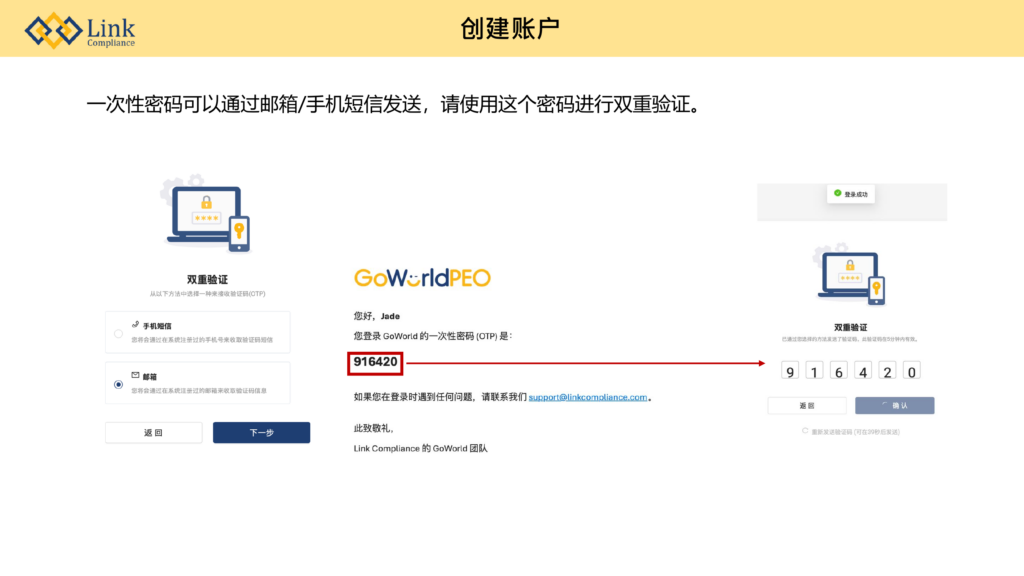
Task: Click the refresh icon beside 重新发送验证码
Action: tap(805, 431)
